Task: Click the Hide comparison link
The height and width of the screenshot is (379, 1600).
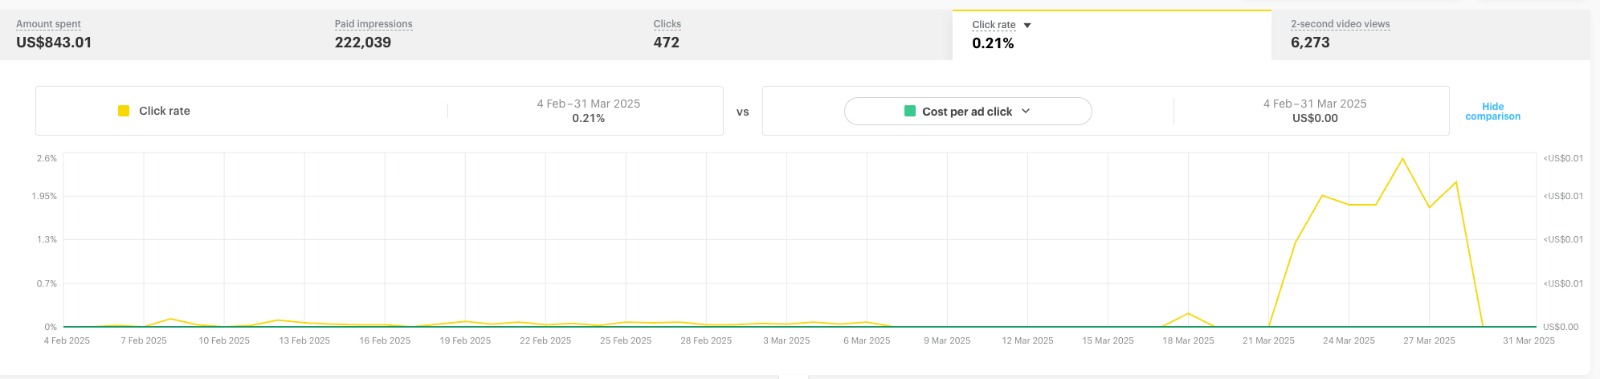Action: (1492, 111)
